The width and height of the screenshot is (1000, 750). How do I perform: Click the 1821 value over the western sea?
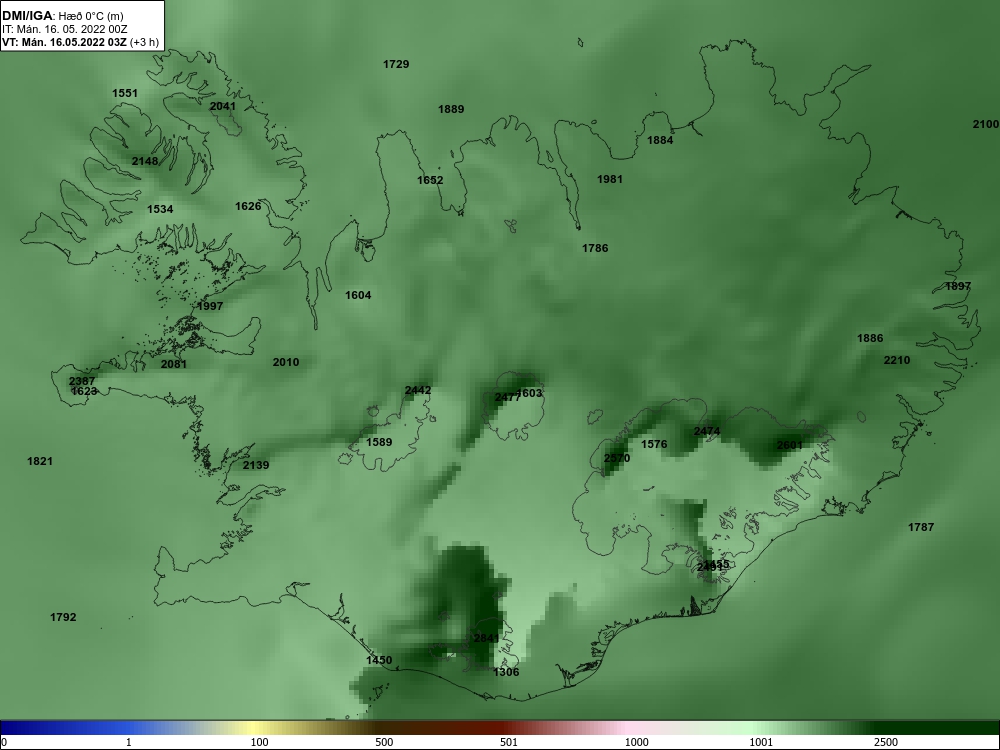pos(40,461)
